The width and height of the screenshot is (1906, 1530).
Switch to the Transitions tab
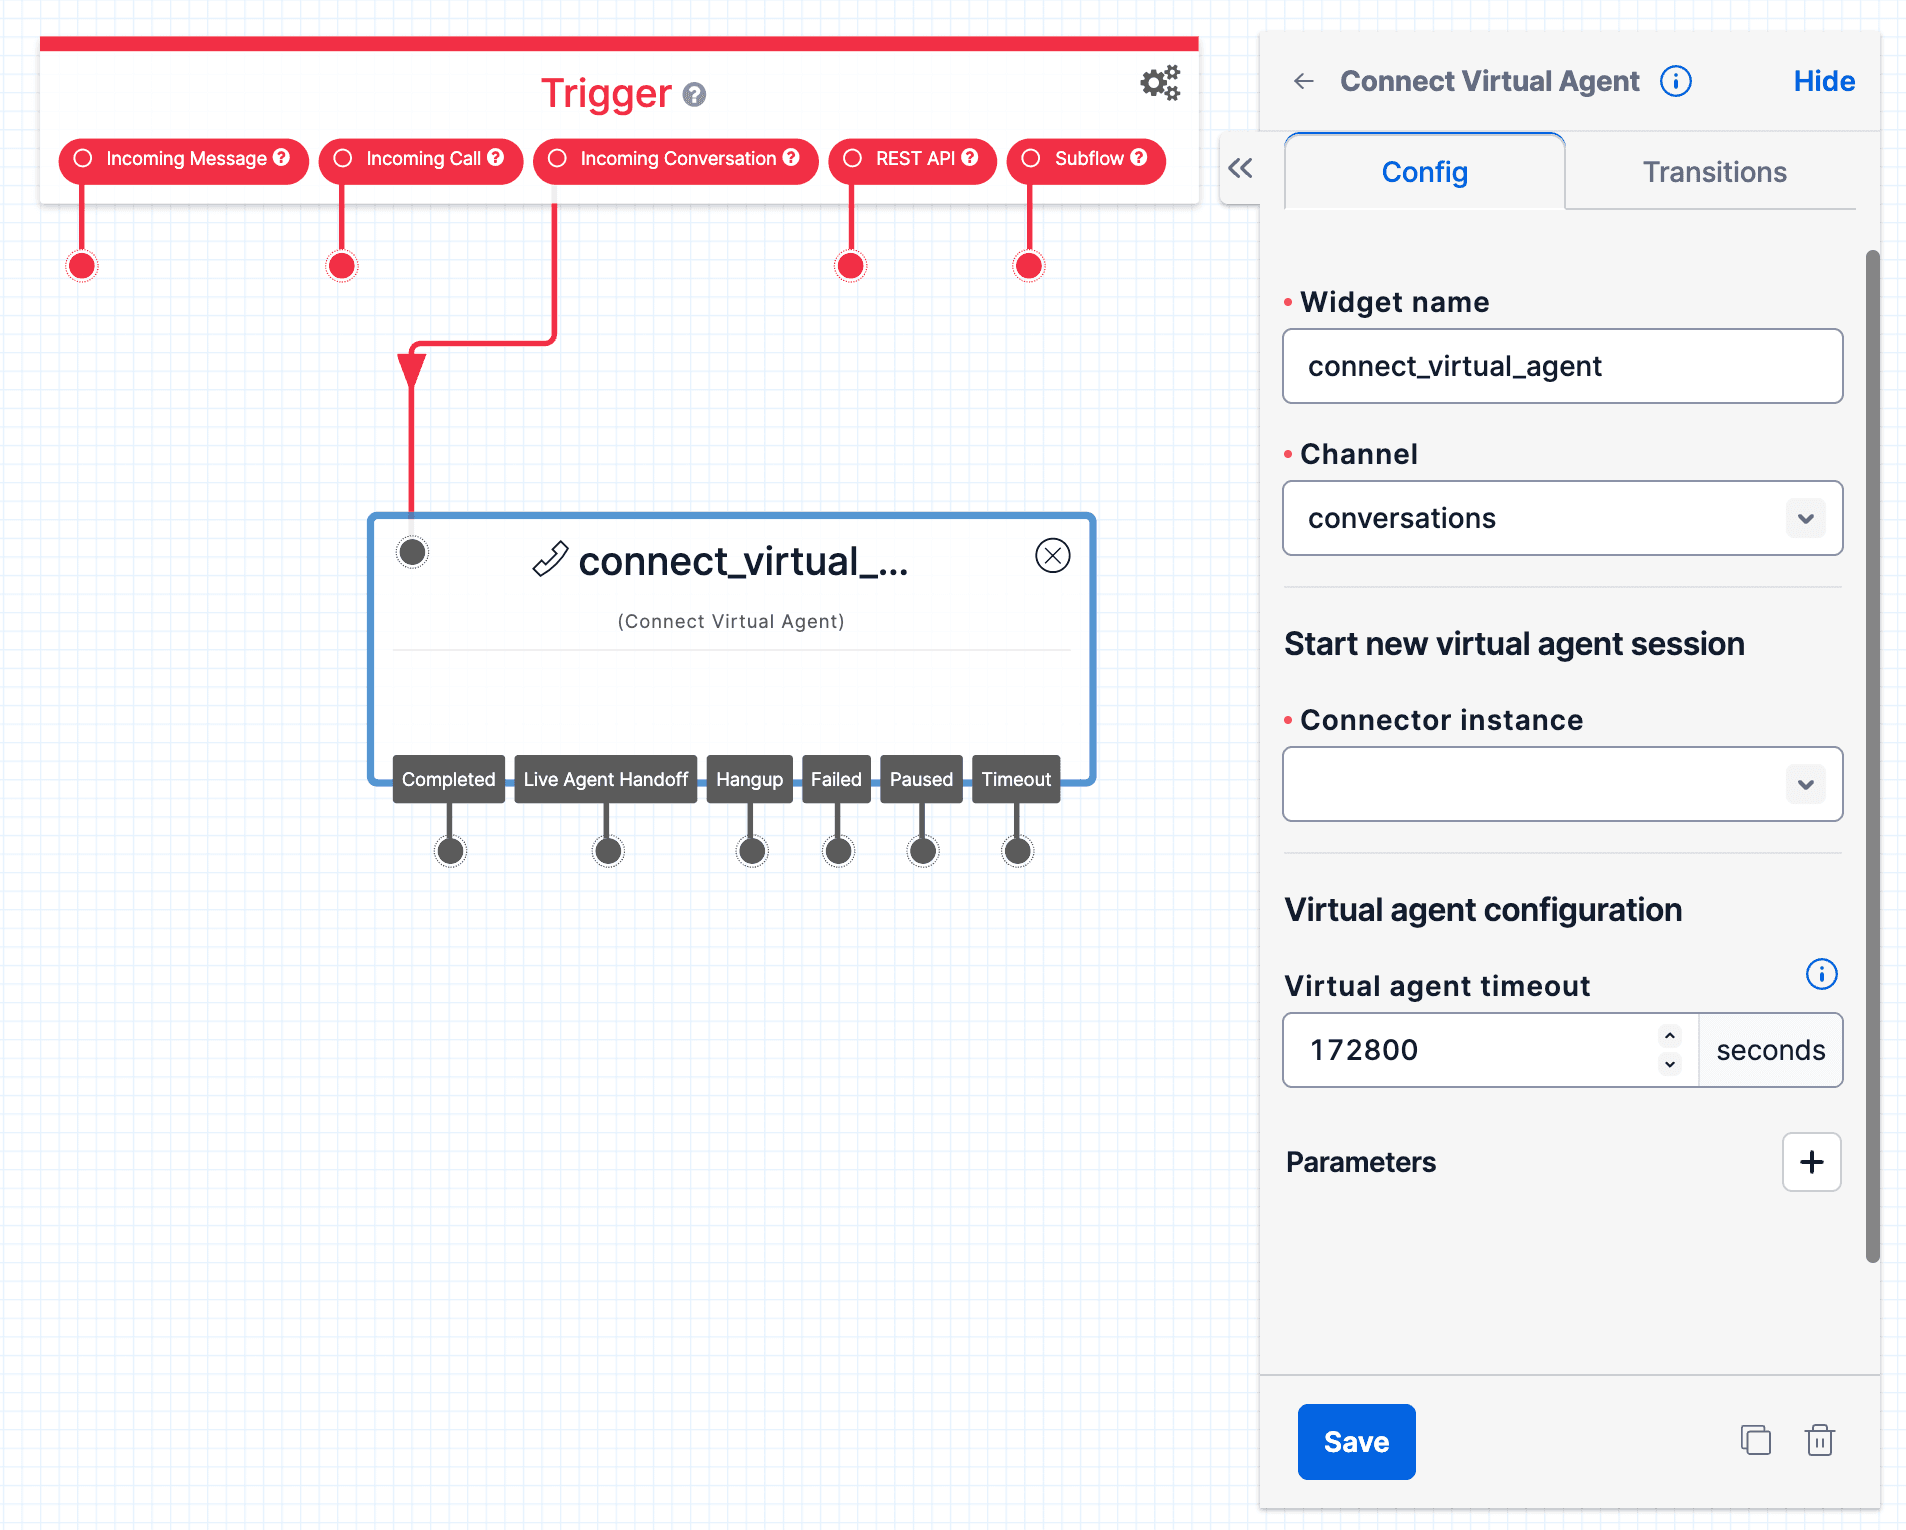pyautogui.click(x=1714, y=171)
